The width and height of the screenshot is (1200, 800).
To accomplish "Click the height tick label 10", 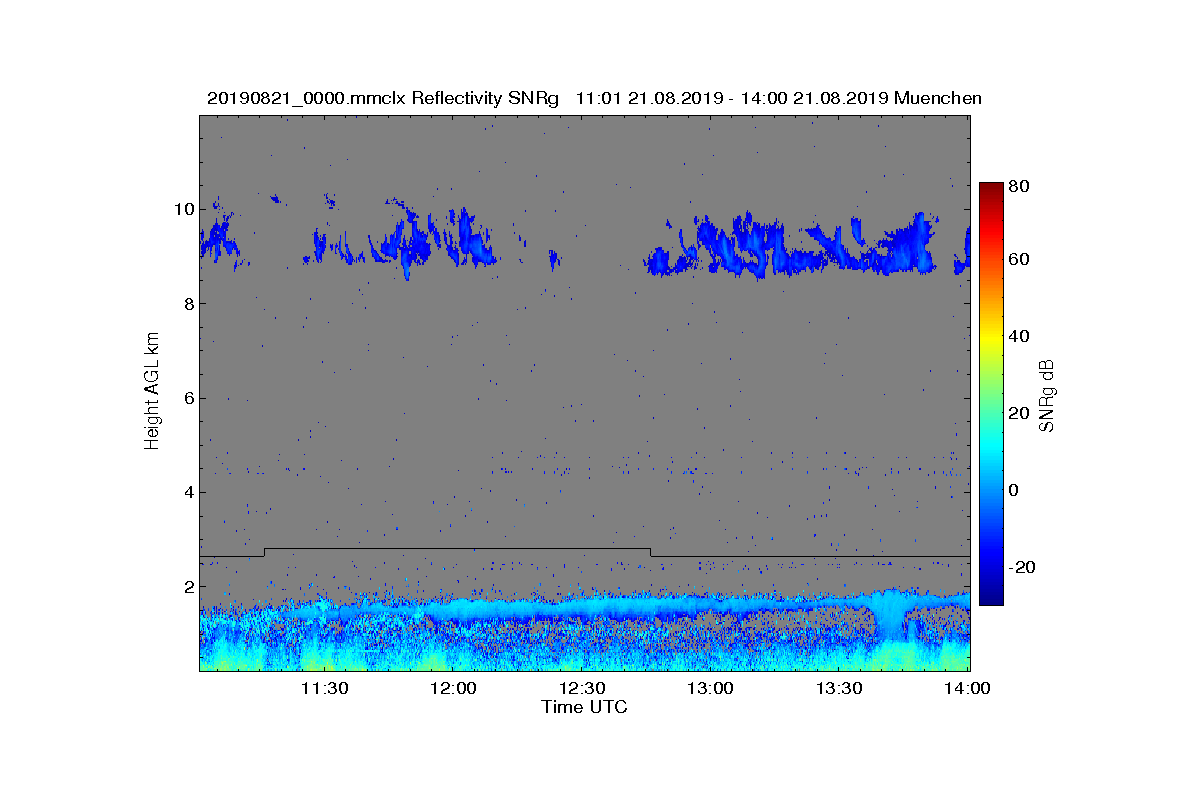I will 184,209.
